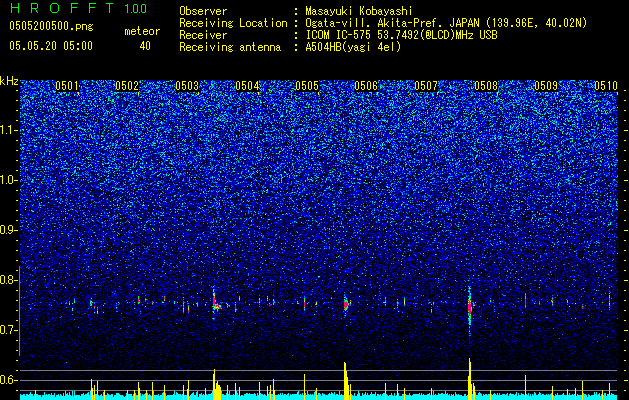Click the meteor echo just before 0506
This screenshot has width=629, height=400.
click(346, 305)
